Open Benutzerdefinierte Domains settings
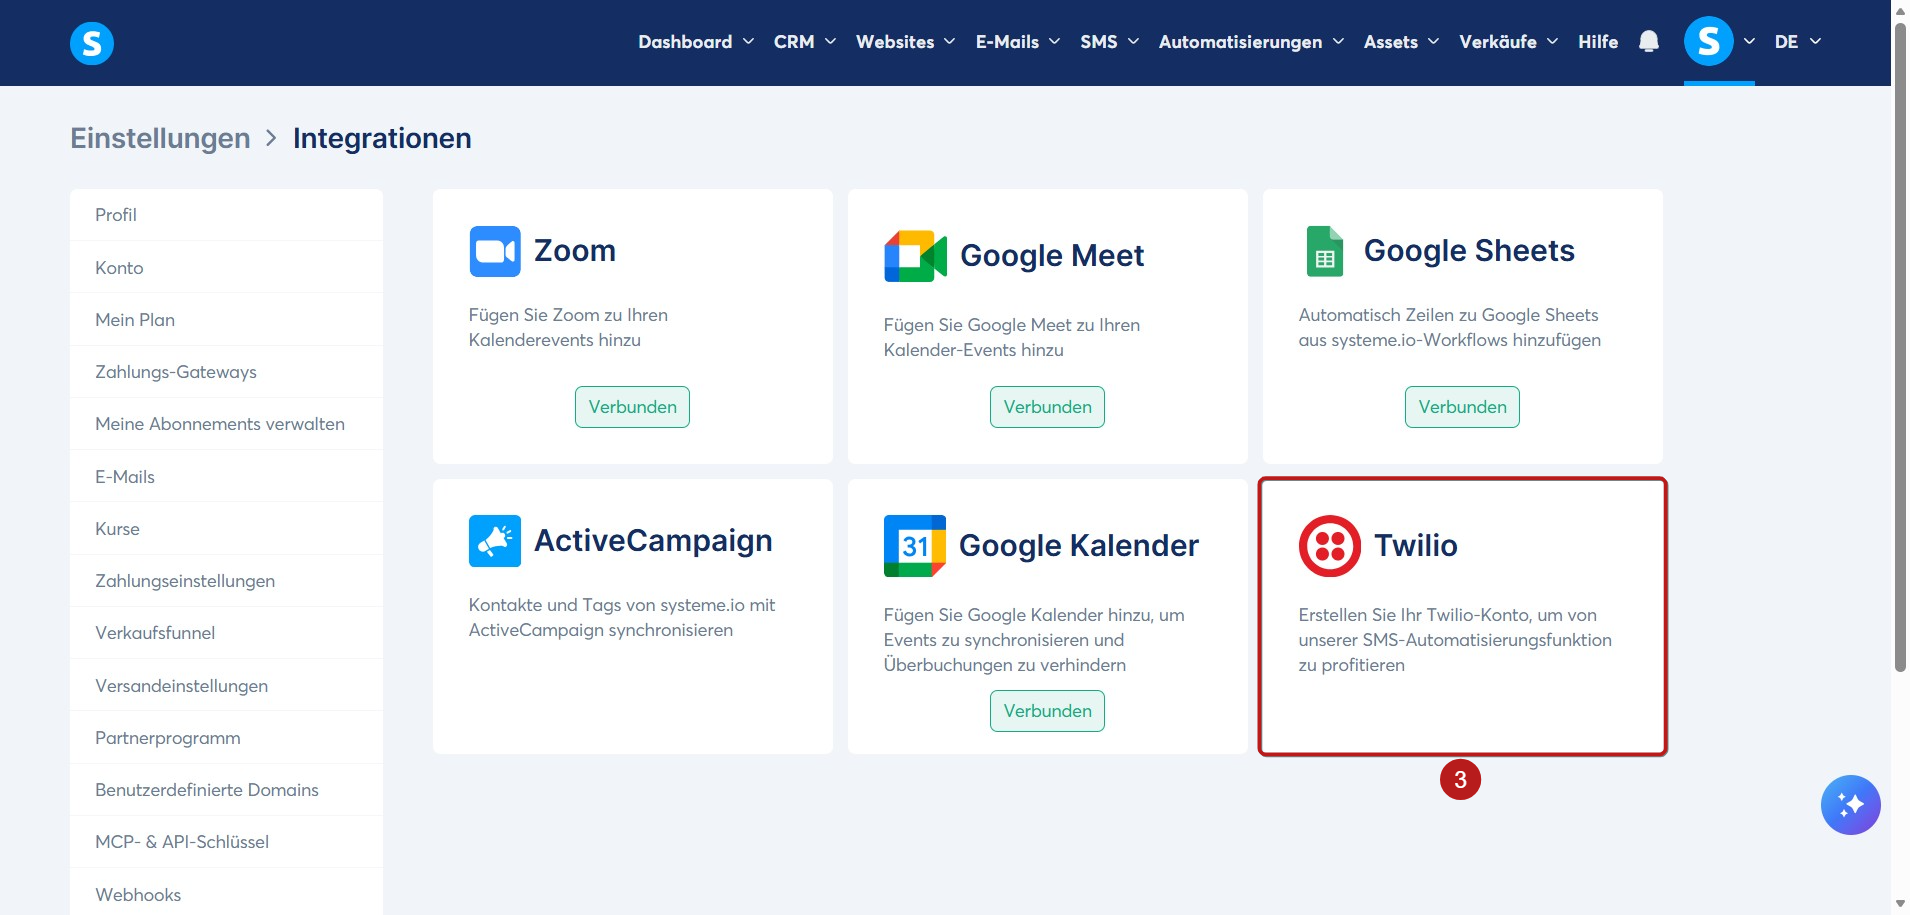 226,790
